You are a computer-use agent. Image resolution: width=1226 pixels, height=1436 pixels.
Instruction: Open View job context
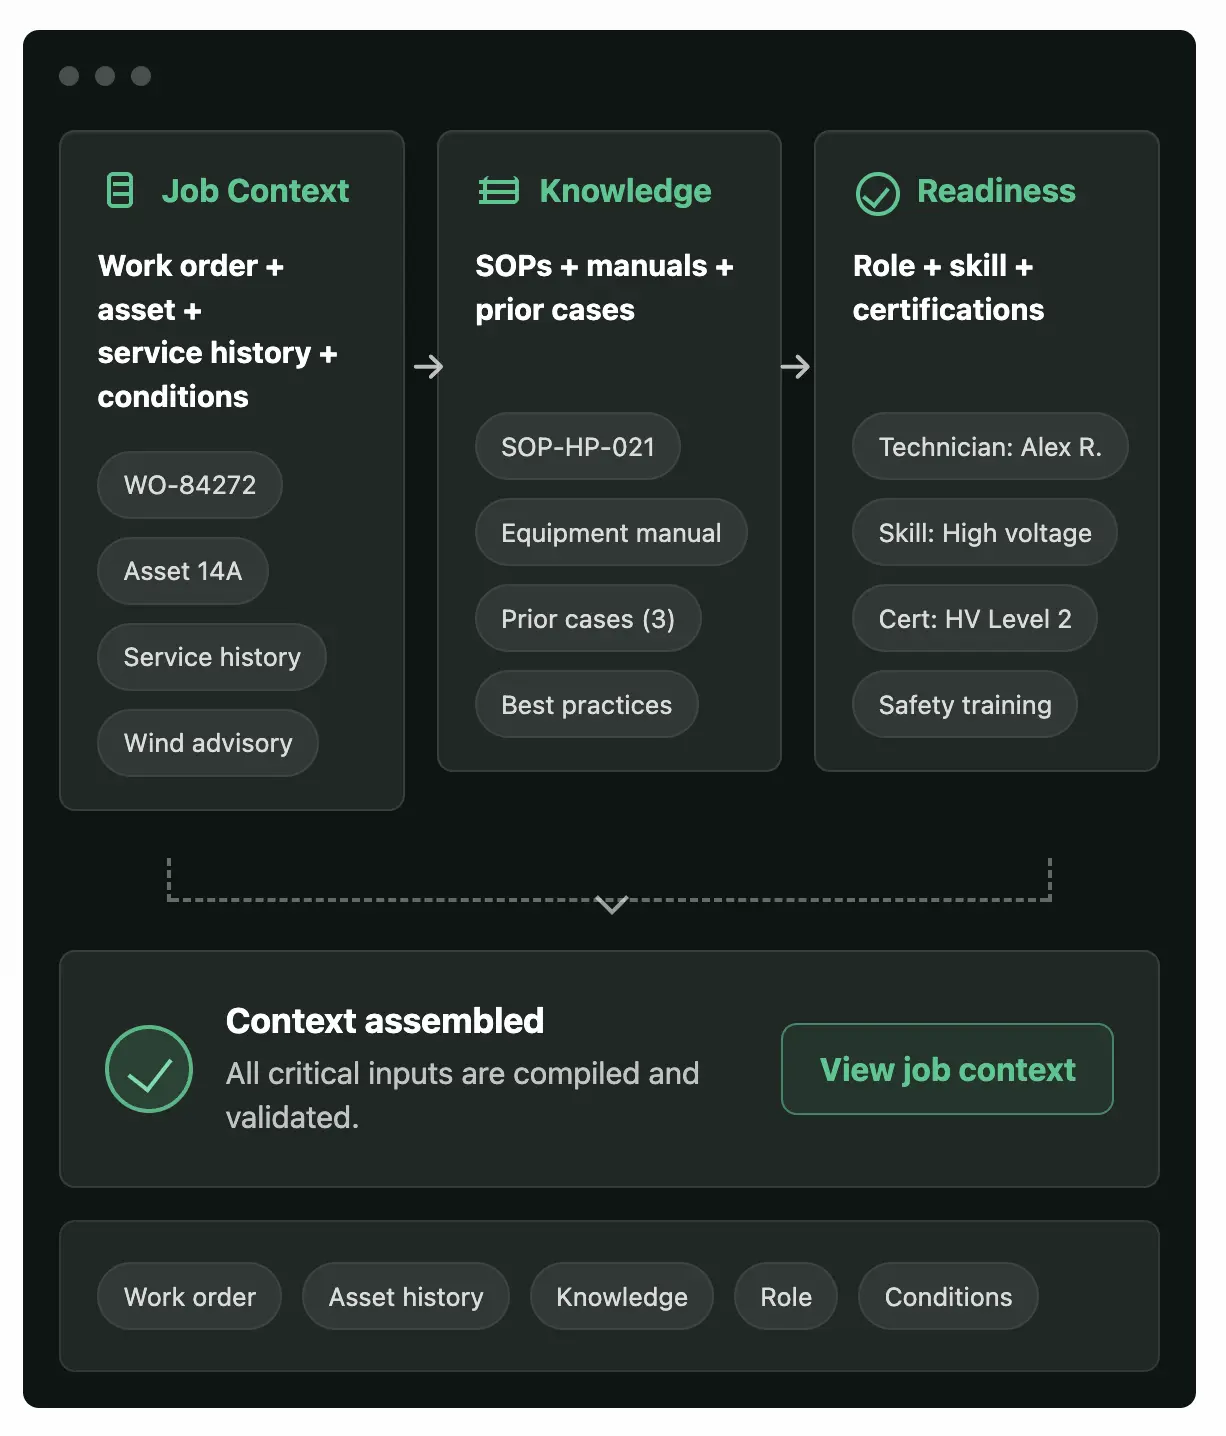[x=947, y=1069]
